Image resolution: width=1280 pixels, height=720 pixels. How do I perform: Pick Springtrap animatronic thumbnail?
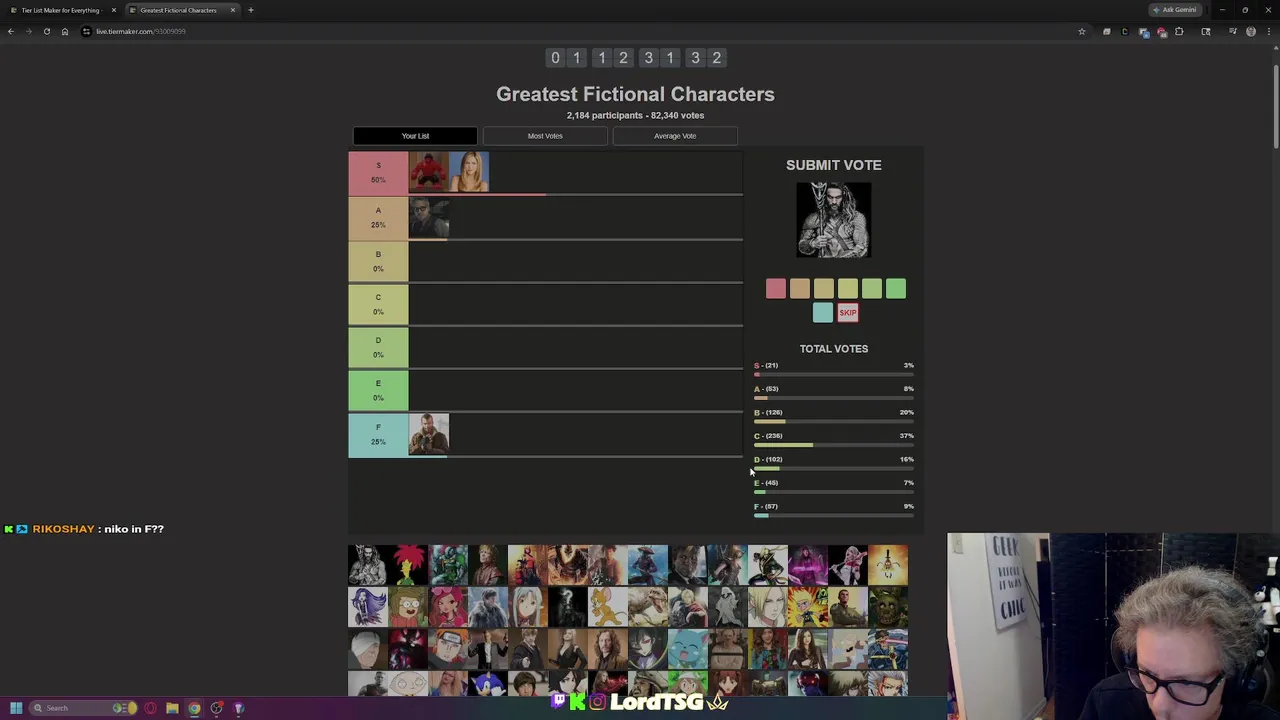coord(888,606)
